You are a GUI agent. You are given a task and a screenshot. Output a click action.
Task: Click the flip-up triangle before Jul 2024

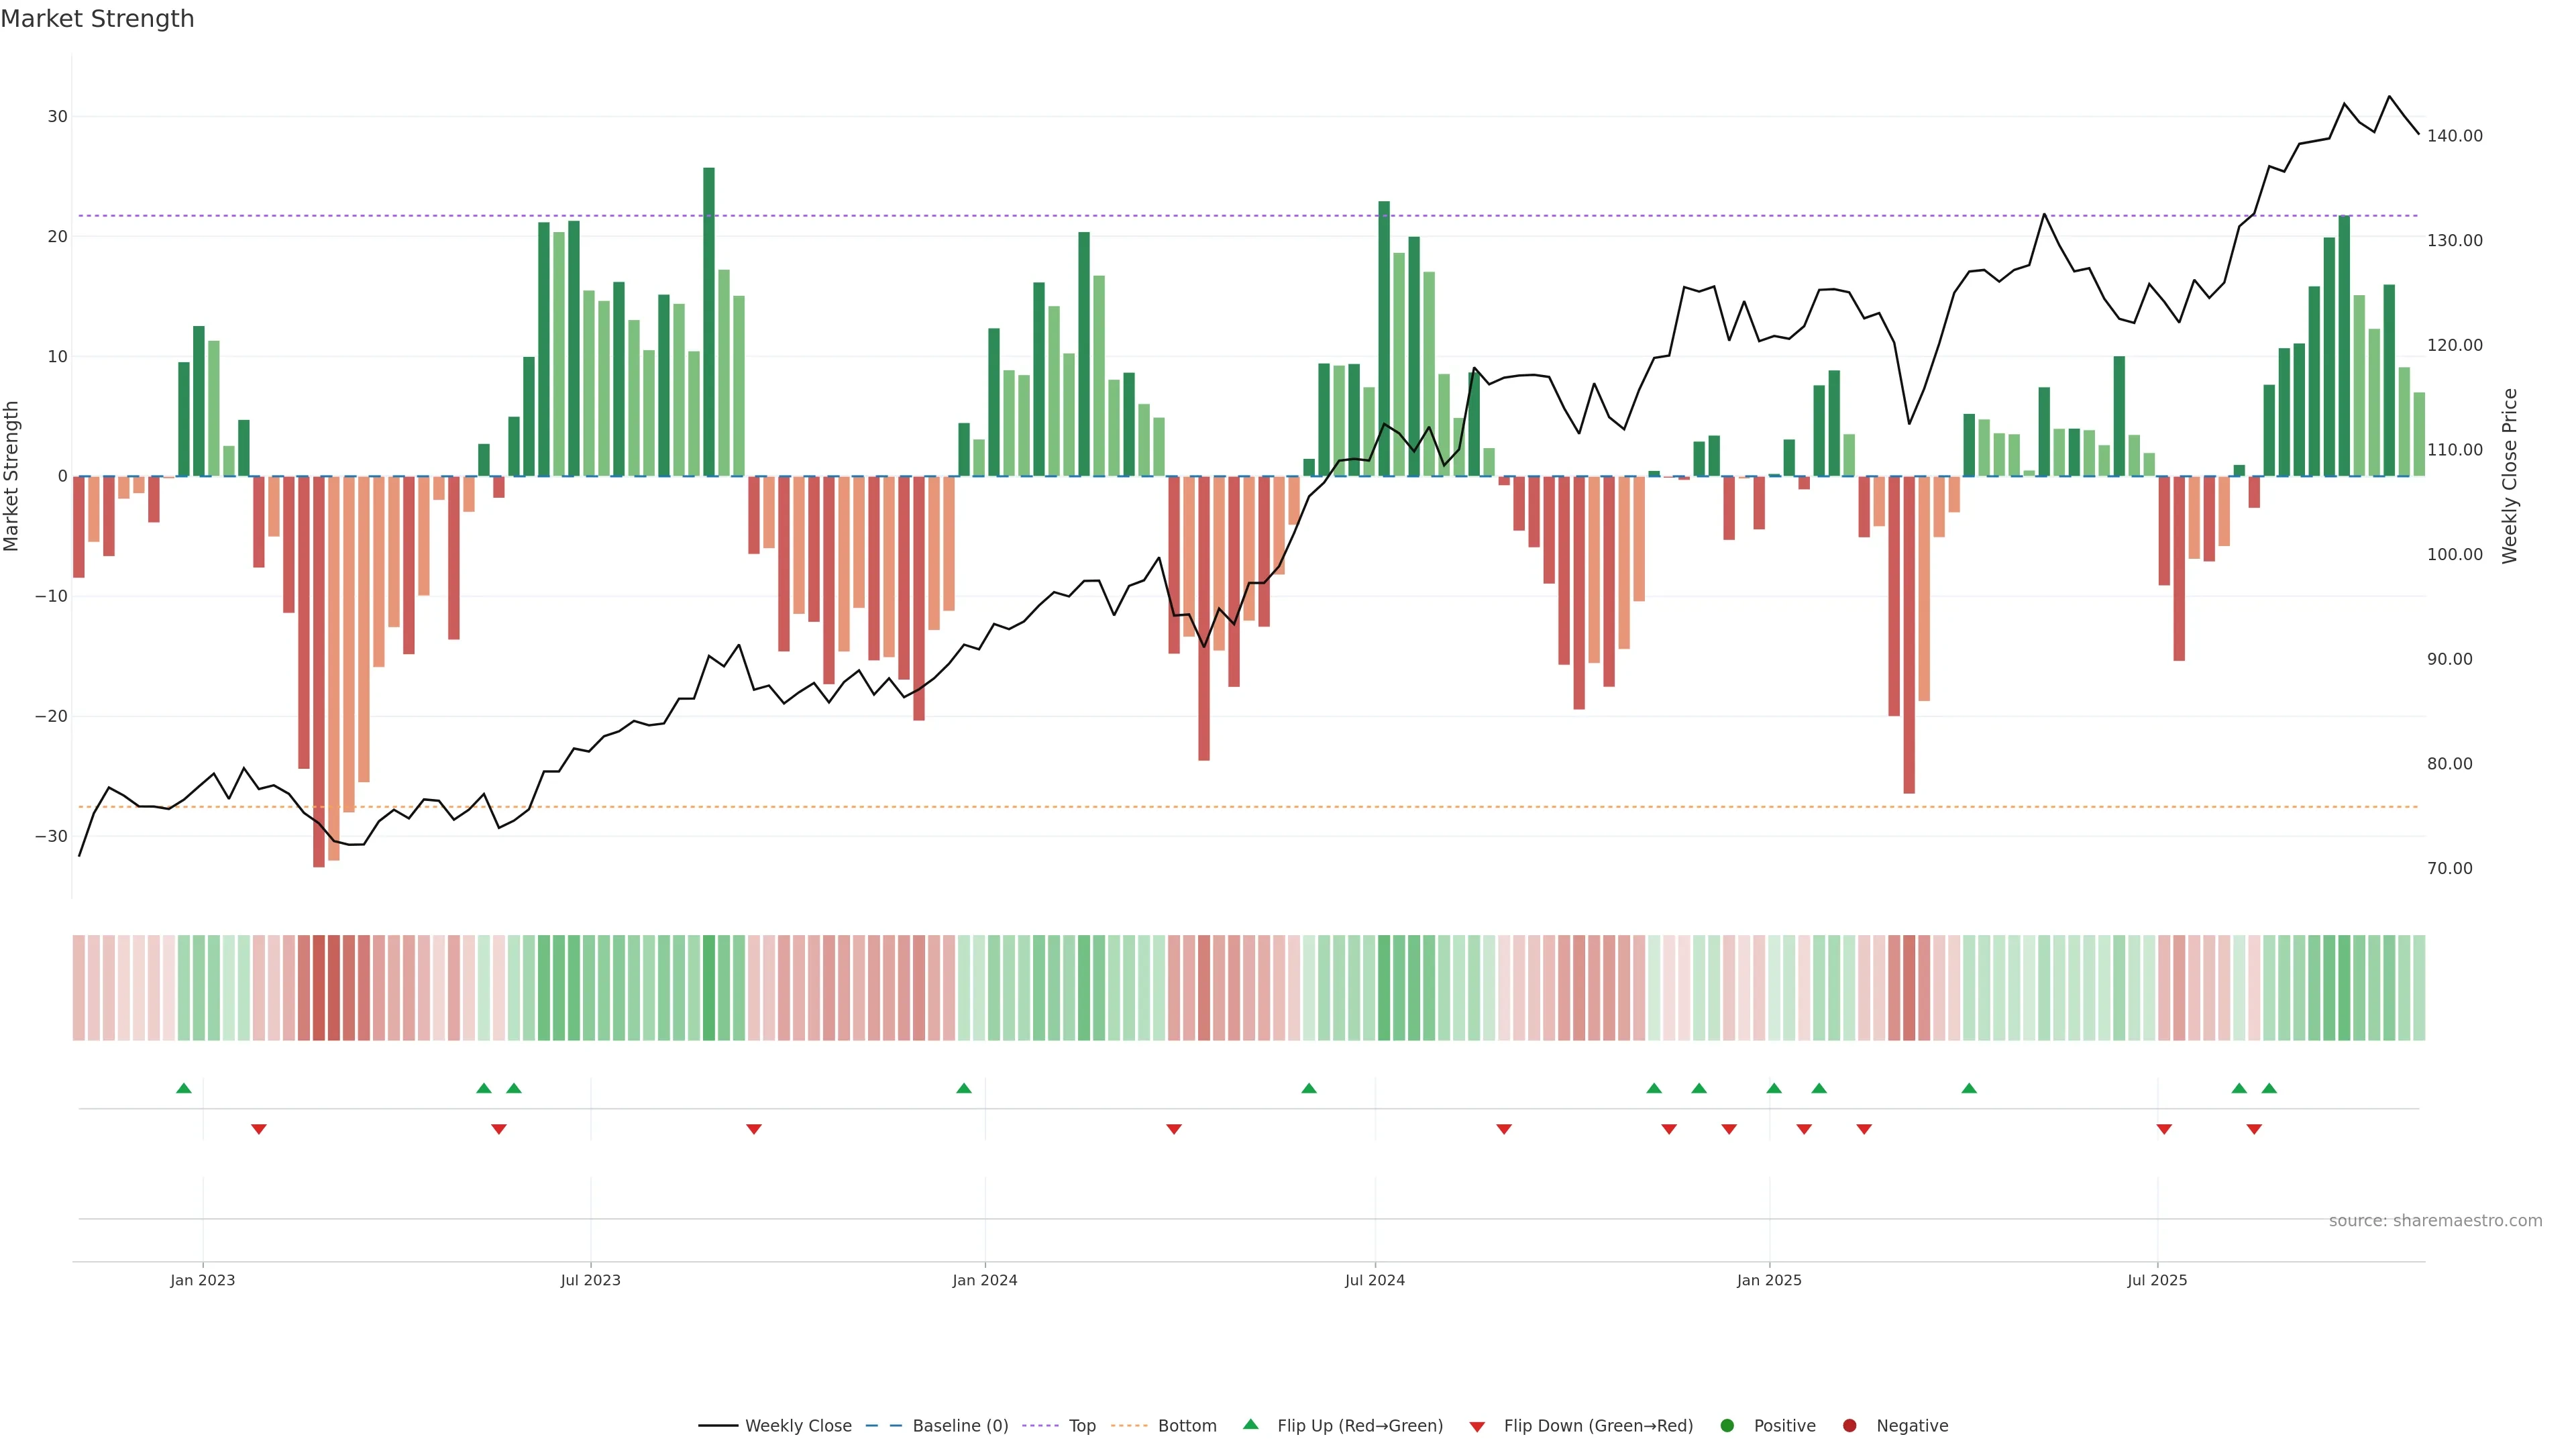[1309, 1088]
